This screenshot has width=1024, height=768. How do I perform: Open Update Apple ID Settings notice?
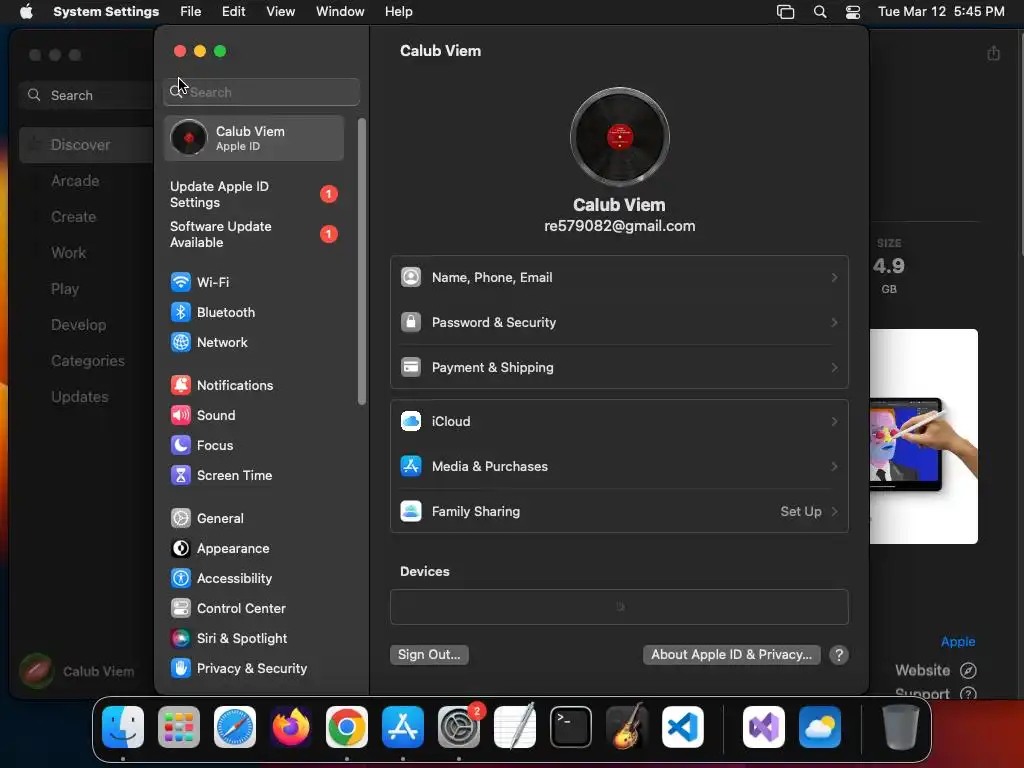tap(253, 195)
